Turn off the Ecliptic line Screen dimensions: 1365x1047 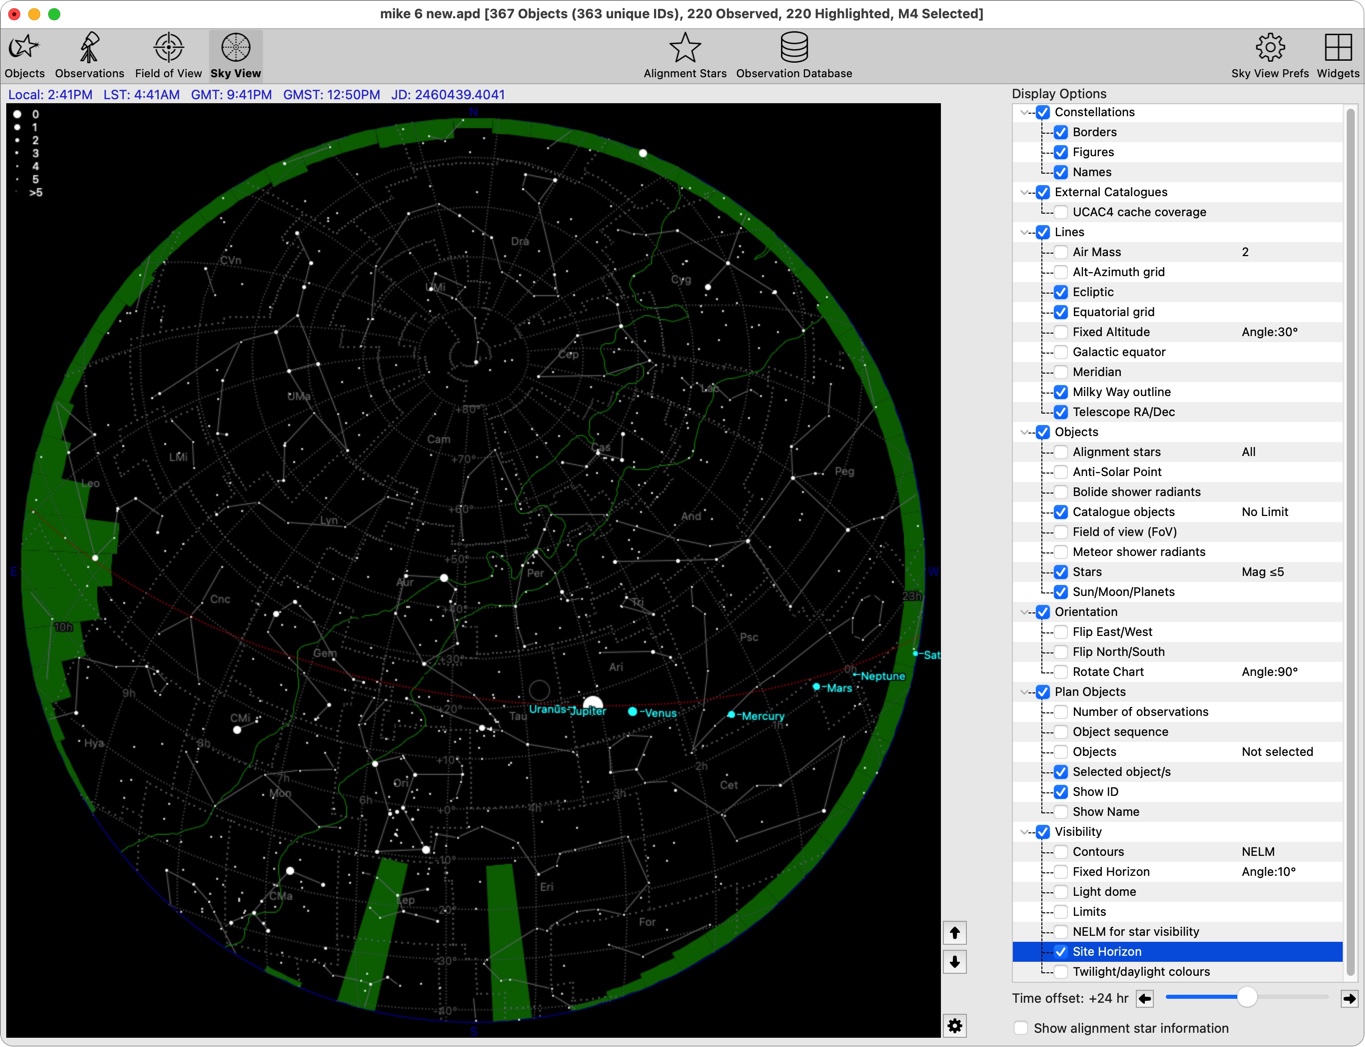1061,292
